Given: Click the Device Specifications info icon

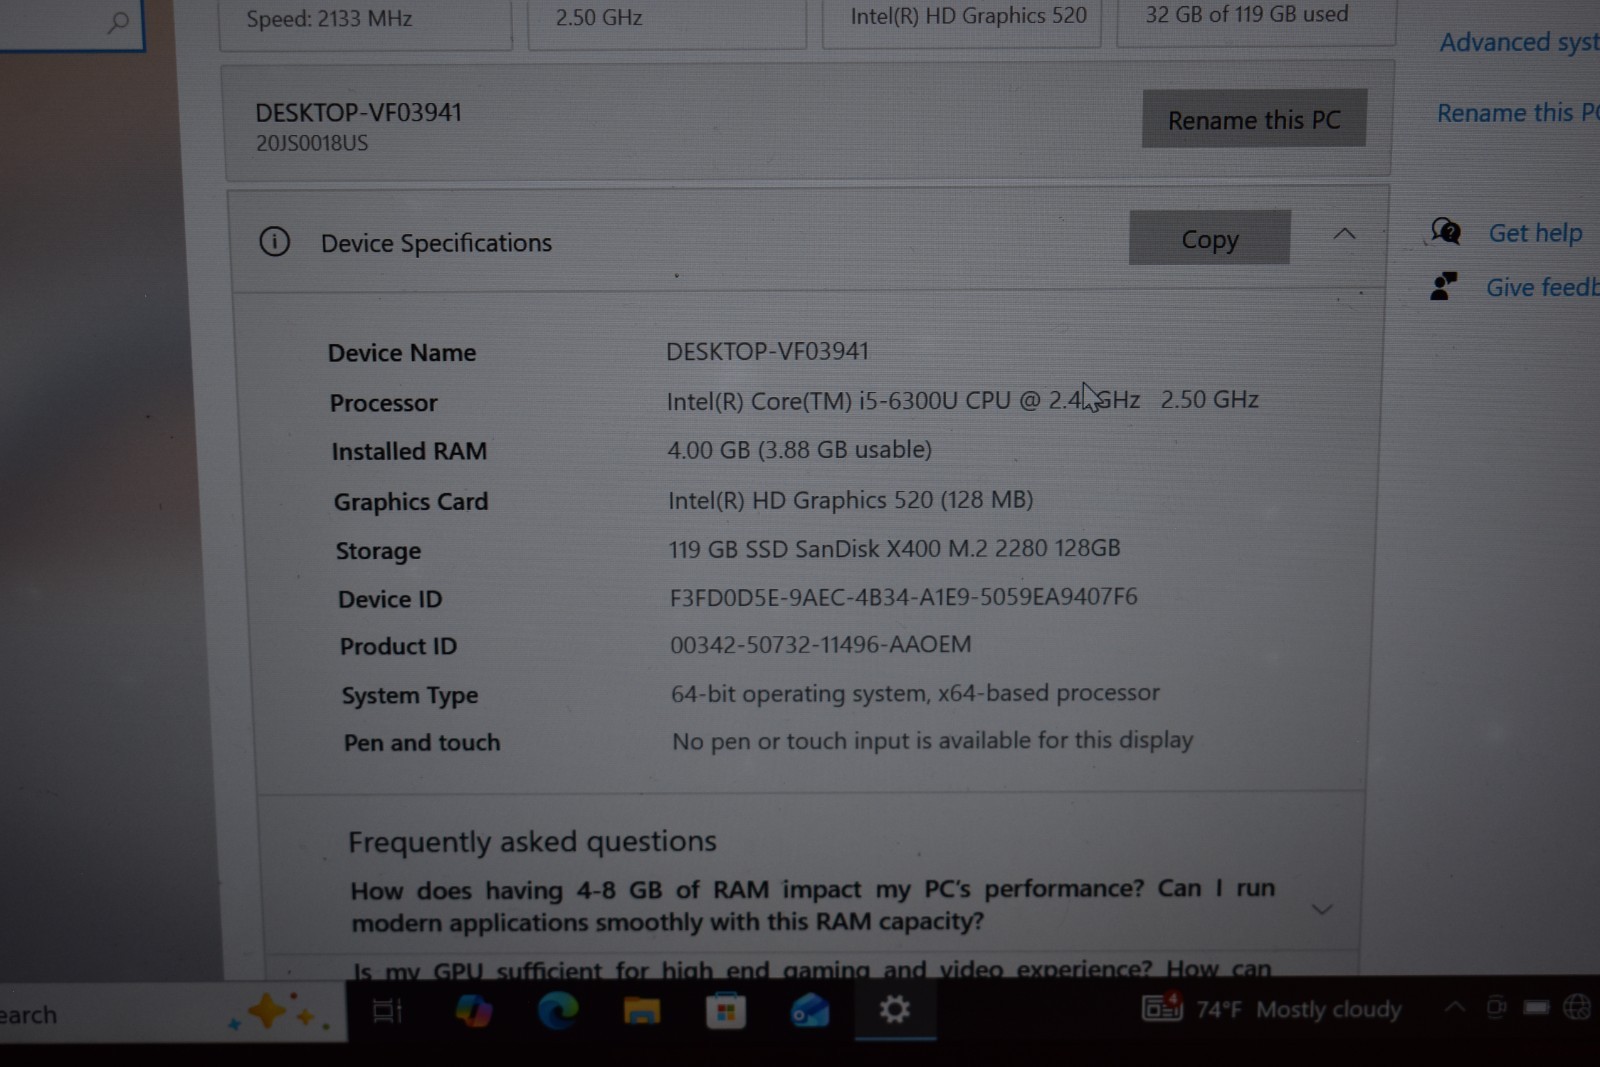Looking at the screenshot, I should point(274,242).
